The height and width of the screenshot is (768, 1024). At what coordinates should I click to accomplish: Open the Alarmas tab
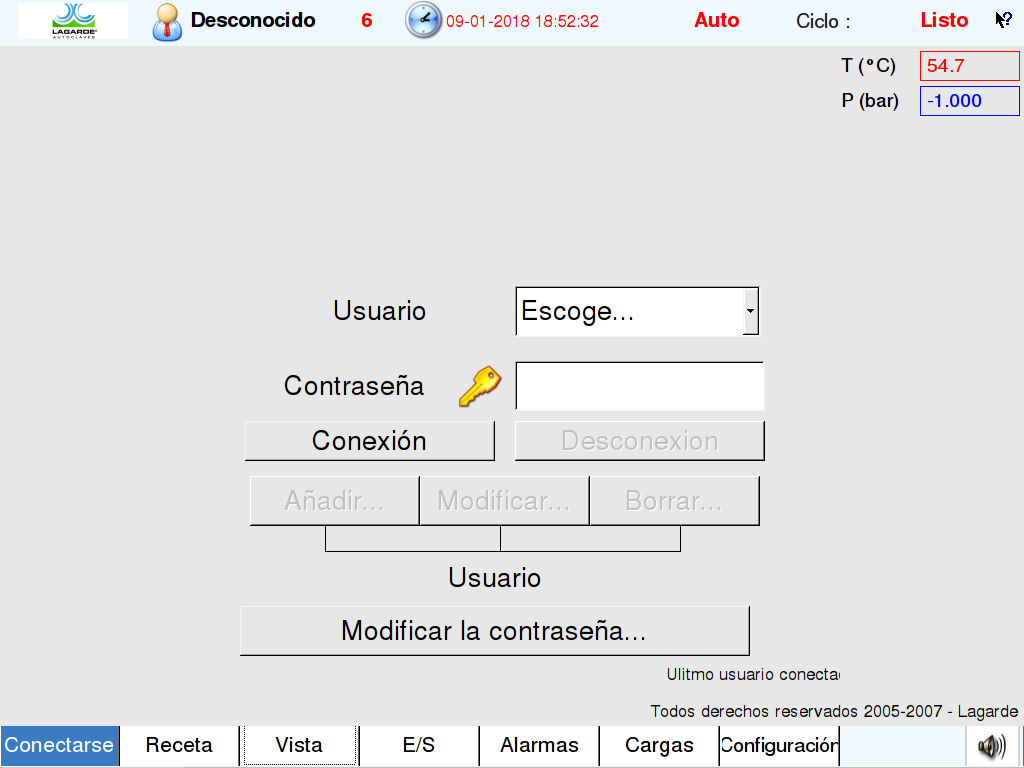coord(539,746)
